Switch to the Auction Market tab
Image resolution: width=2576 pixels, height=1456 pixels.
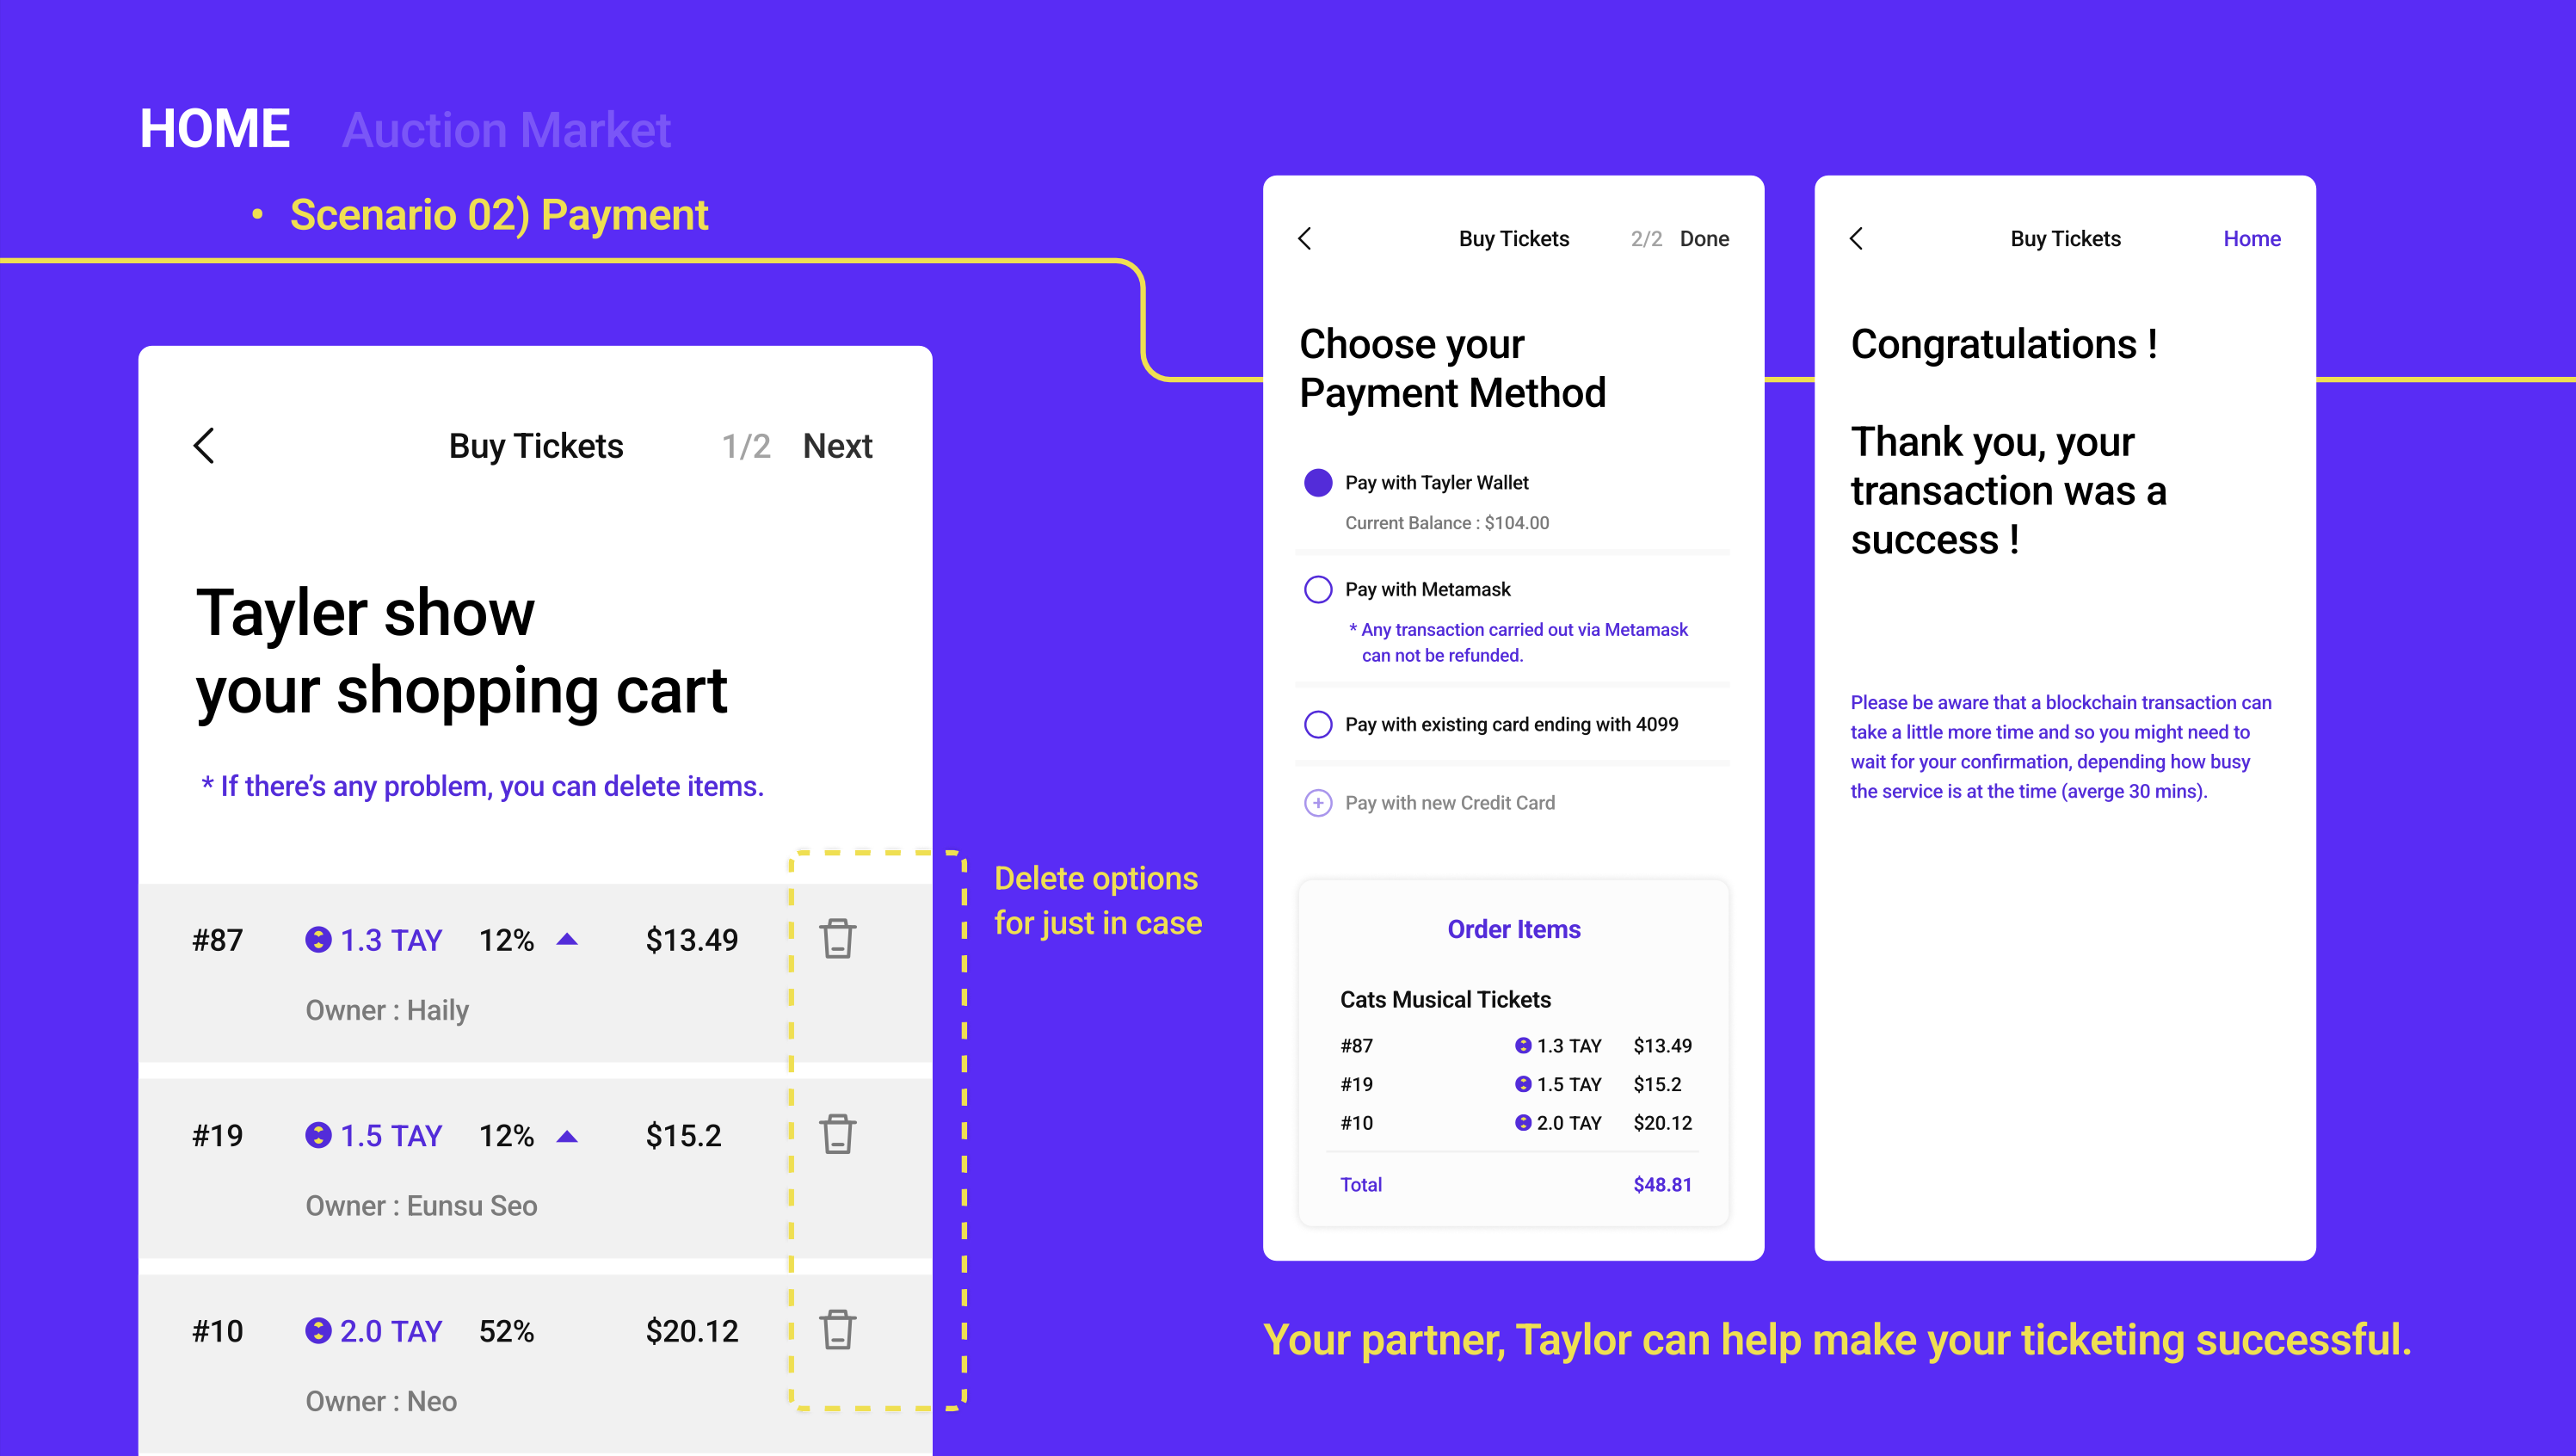pyautogui.click(x=506, y=130)
